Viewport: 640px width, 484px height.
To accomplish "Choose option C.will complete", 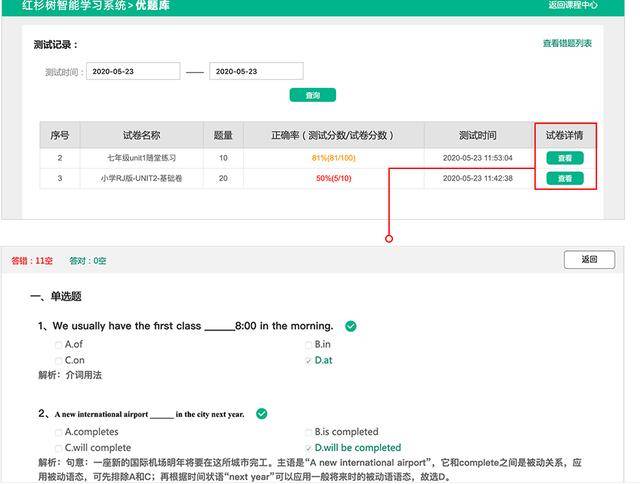I will click(x=59, y=448).
